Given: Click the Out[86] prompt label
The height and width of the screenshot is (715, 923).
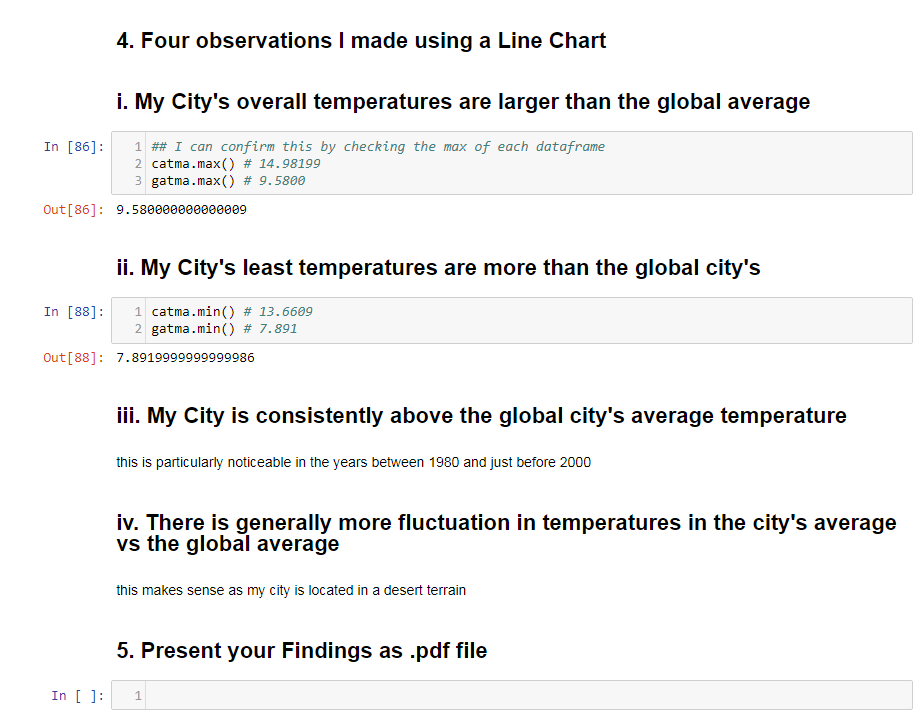Looking at the screenshot, I should point(74,209).
